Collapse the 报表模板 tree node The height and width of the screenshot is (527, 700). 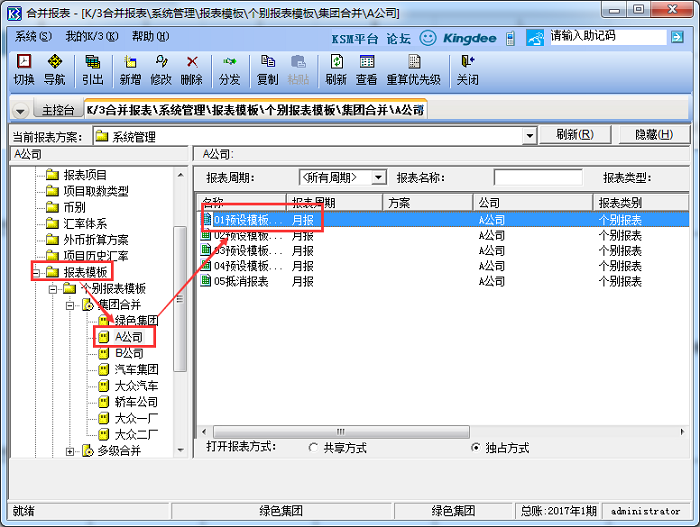pyautogui.click(x=36, y=272)
